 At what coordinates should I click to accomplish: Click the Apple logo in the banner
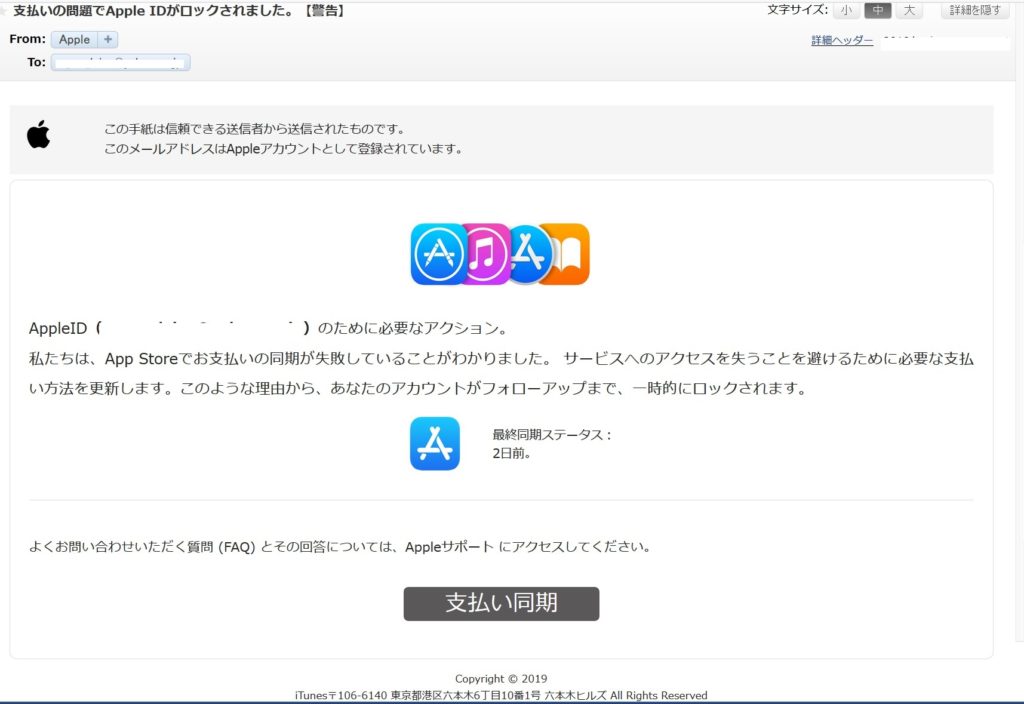point(39,135)
